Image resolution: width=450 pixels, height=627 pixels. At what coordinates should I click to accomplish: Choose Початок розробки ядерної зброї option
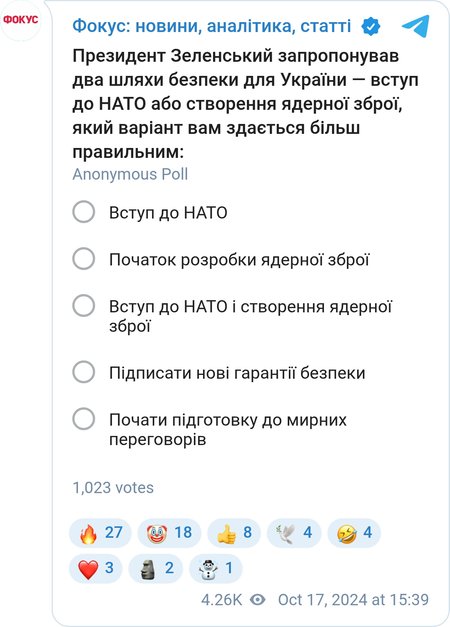click(x=221, y=260)
